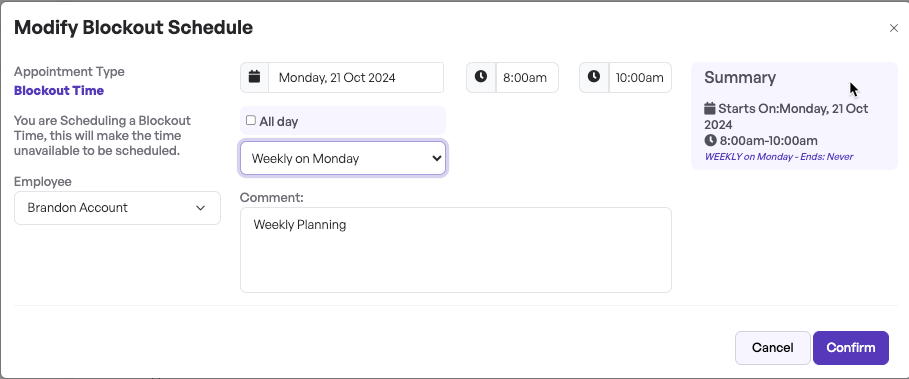This screenshot has width=909, height=379.
Task: Click the WEEKLY on Monday recurrence summary text
Action: (x=779, y=156)
